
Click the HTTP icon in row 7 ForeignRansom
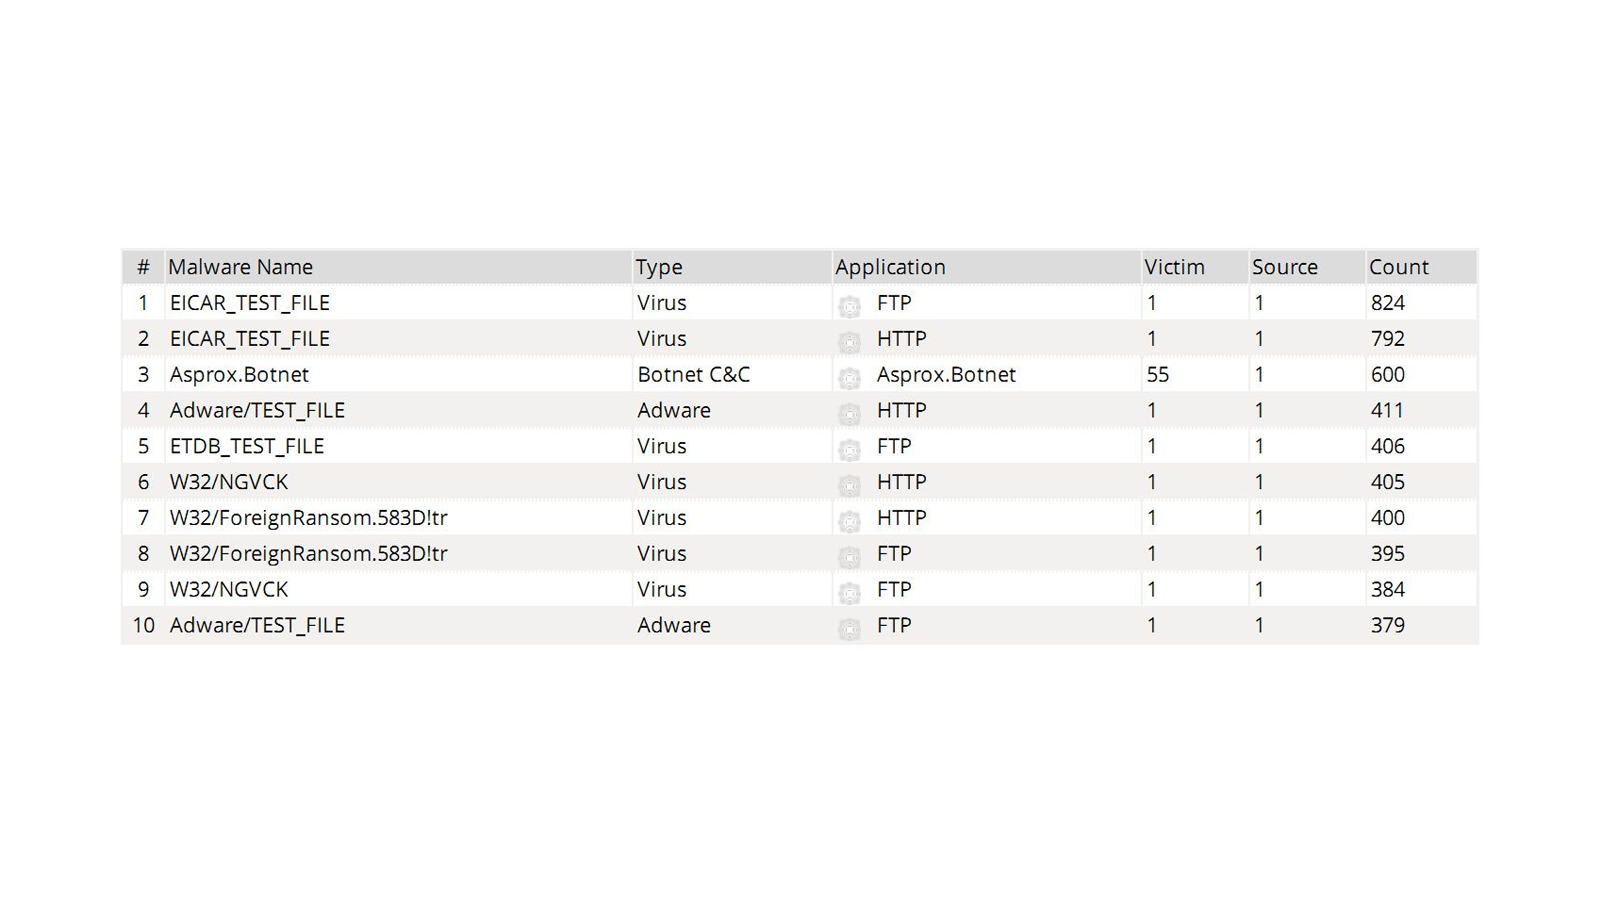coord(849,521)
